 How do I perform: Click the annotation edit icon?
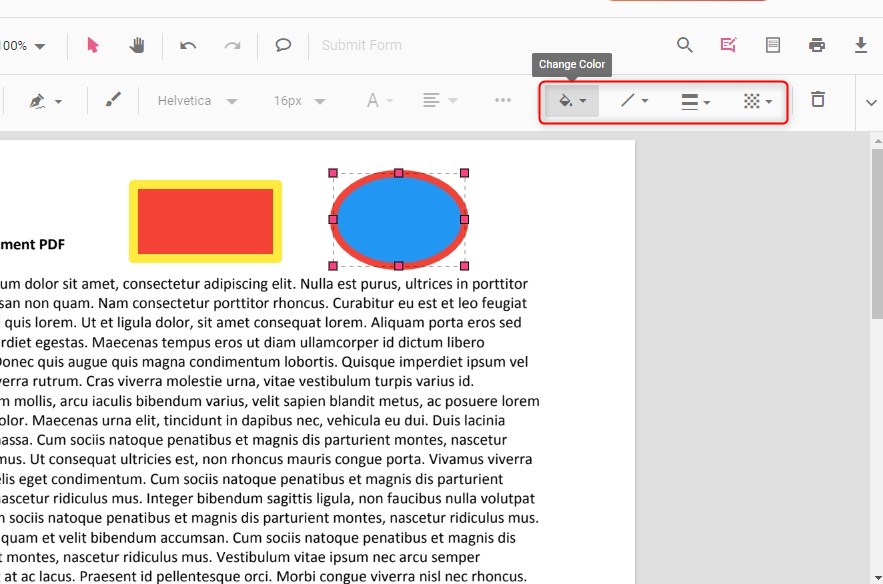click(x=727, y=45)
